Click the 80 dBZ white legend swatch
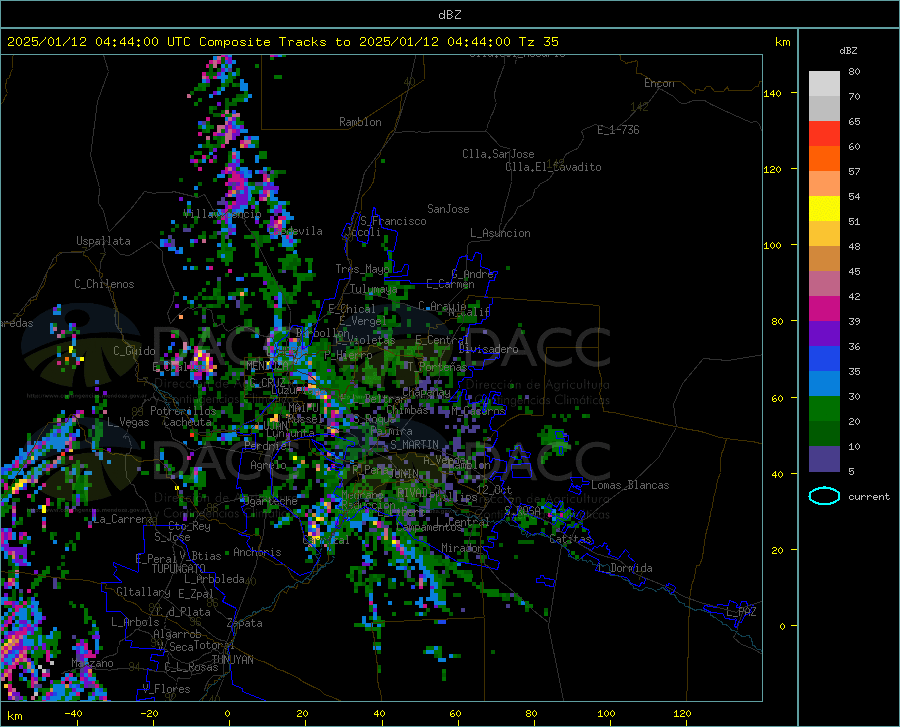This screenshot has height=727, width=900. 824,83
